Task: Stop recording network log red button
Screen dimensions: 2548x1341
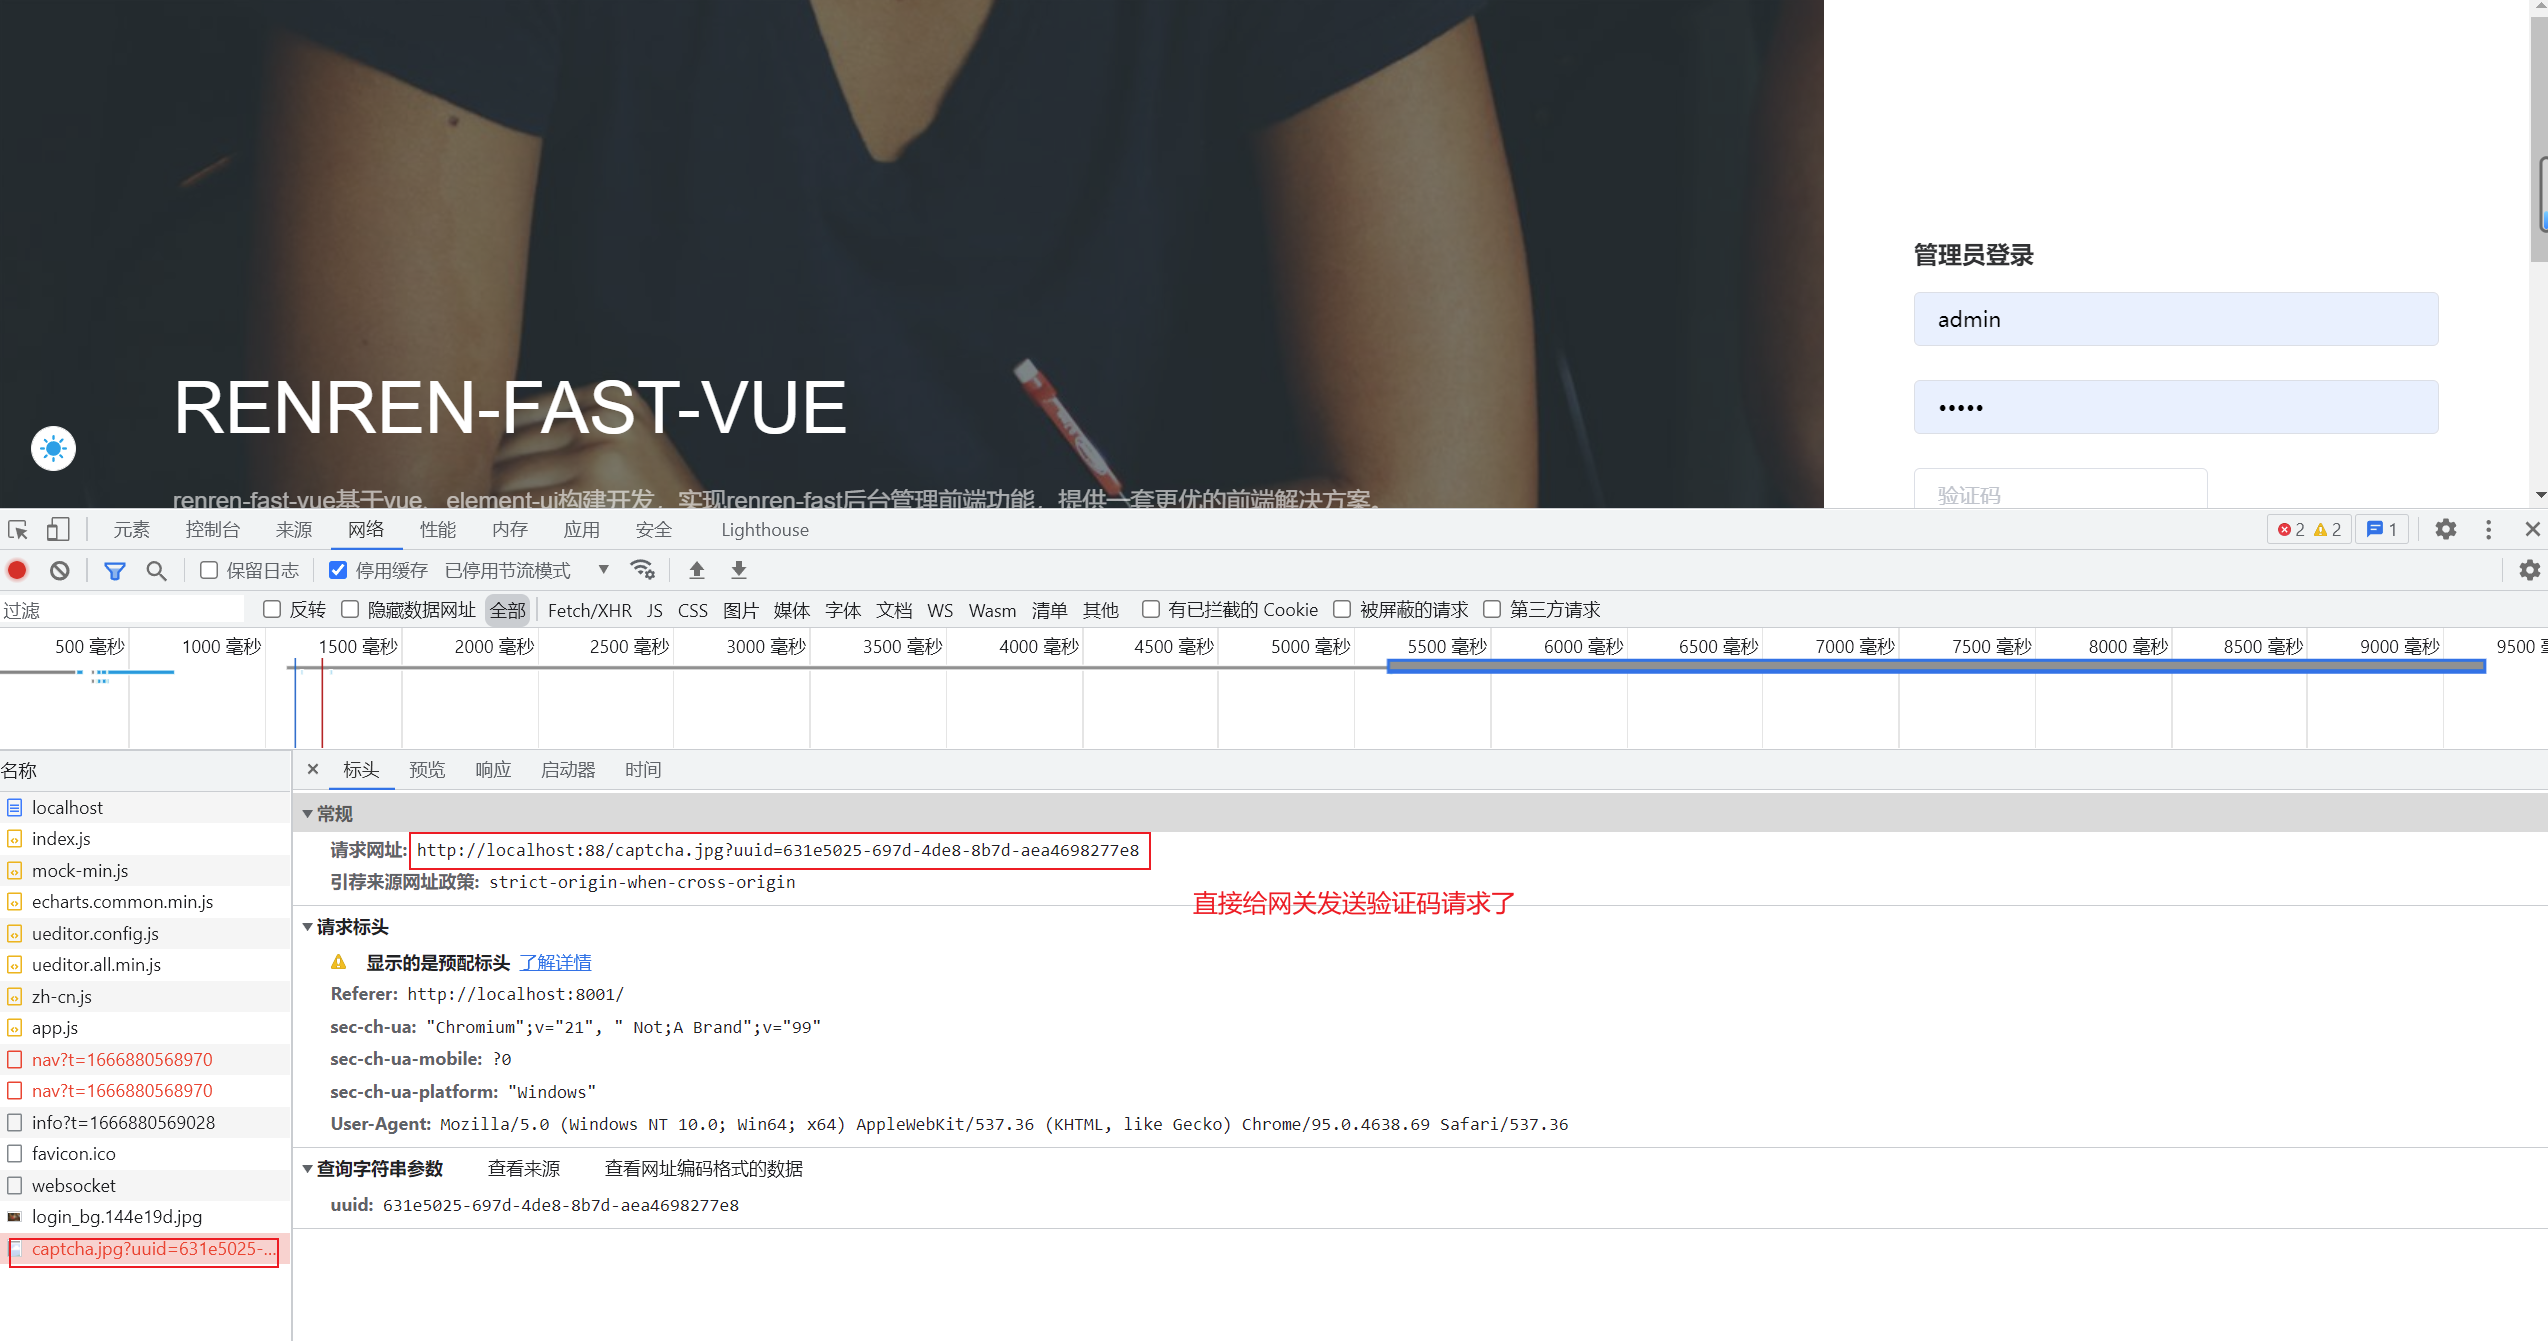Action: click(17, 570)
